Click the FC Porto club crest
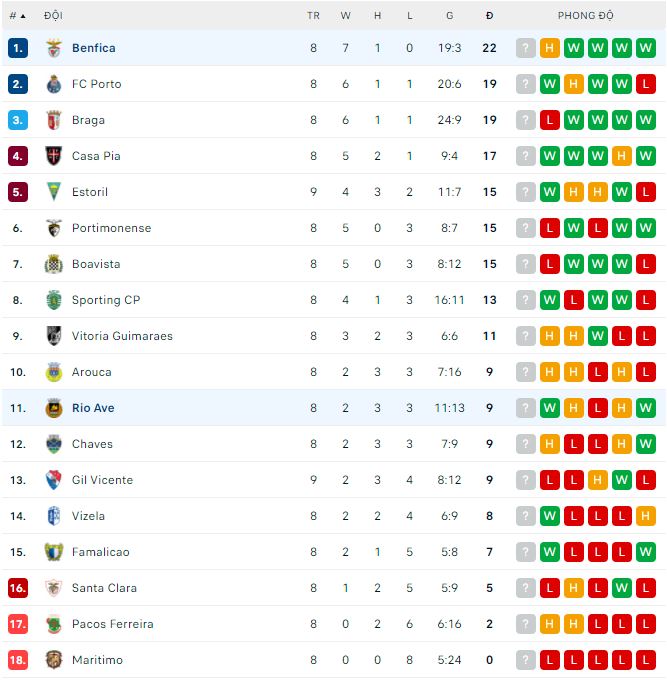Viewport: 667px width, 681px height. [54, 84]
